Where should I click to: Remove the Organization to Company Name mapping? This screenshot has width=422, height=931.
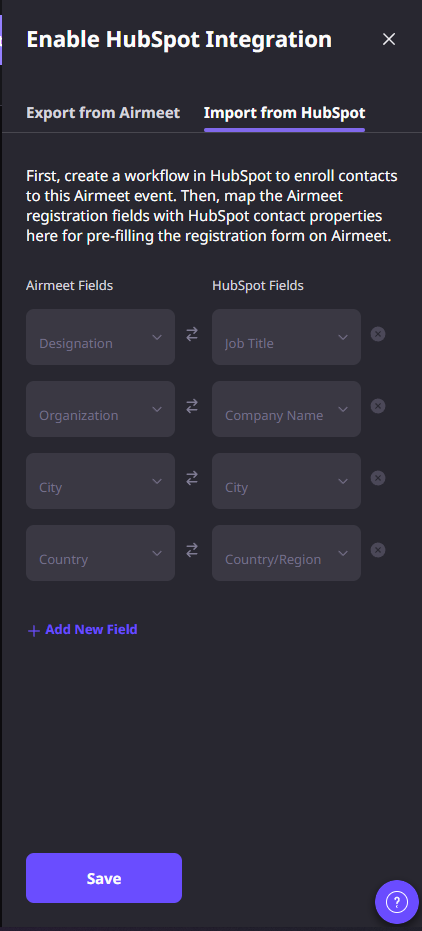coord(378,406)
